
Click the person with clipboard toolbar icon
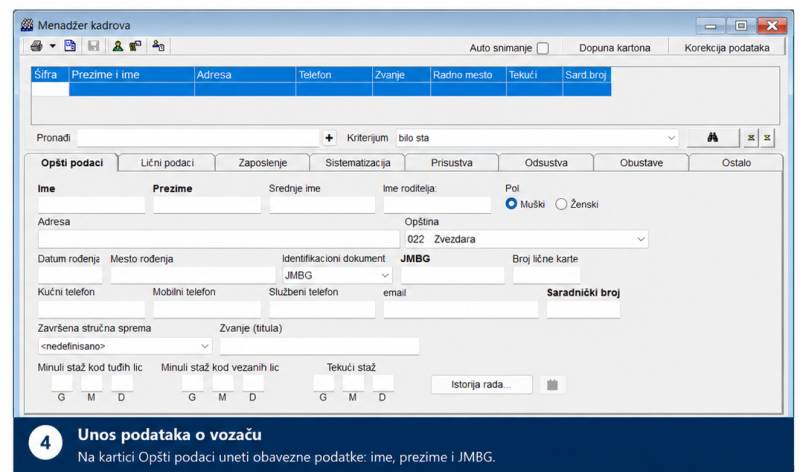[158, 46]
